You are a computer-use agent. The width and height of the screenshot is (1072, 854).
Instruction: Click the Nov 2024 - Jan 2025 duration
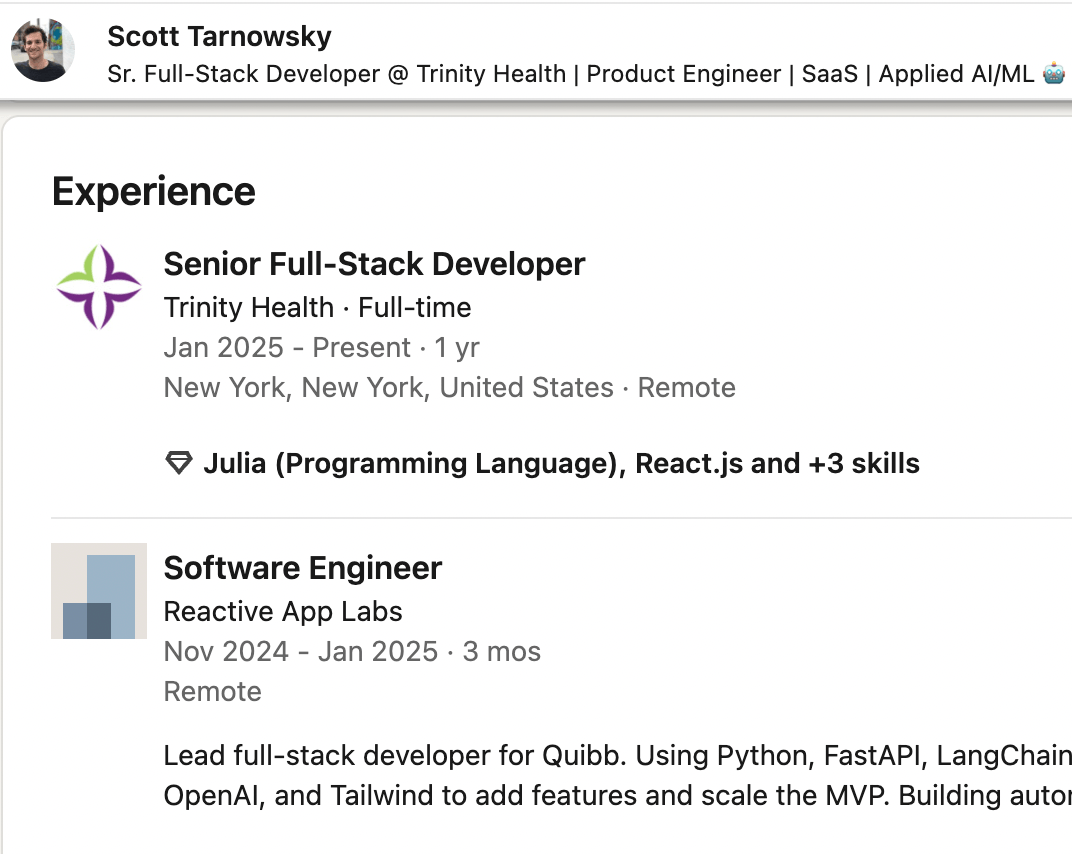point(300,652)
